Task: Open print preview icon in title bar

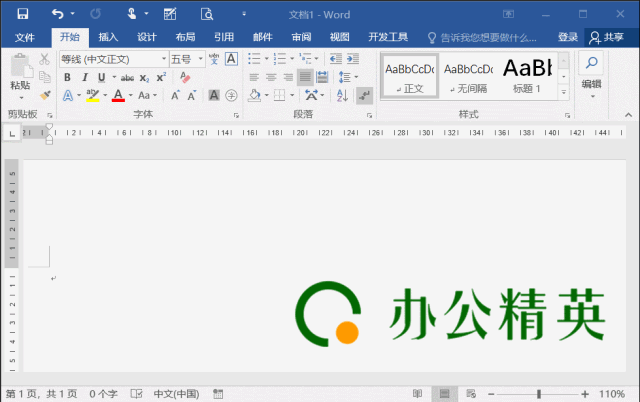Action: click(x=207, y=14)
